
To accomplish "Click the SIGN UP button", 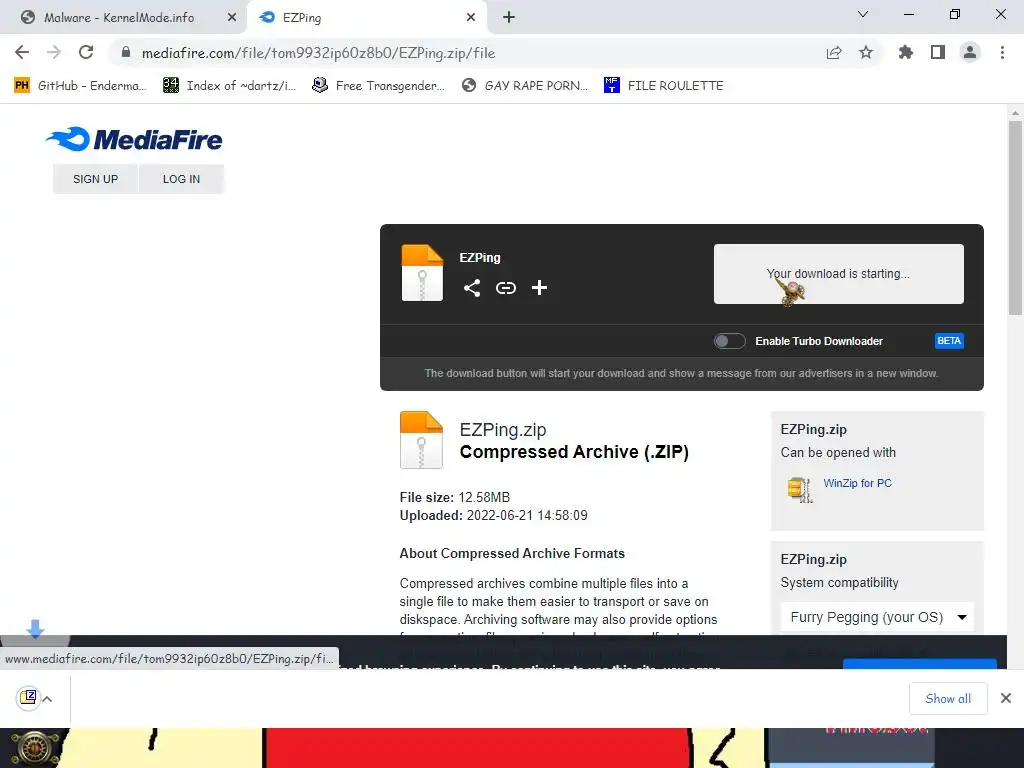I will [95, 179].
